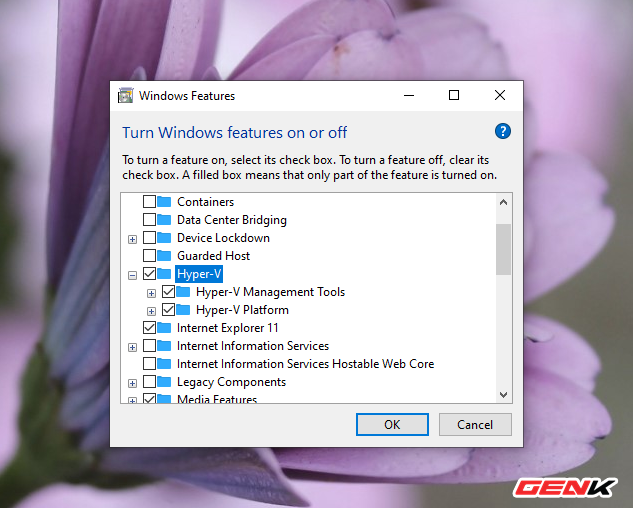
Task: Click the Internet Information Services folder icon
Action: click(x=164, y=345)
